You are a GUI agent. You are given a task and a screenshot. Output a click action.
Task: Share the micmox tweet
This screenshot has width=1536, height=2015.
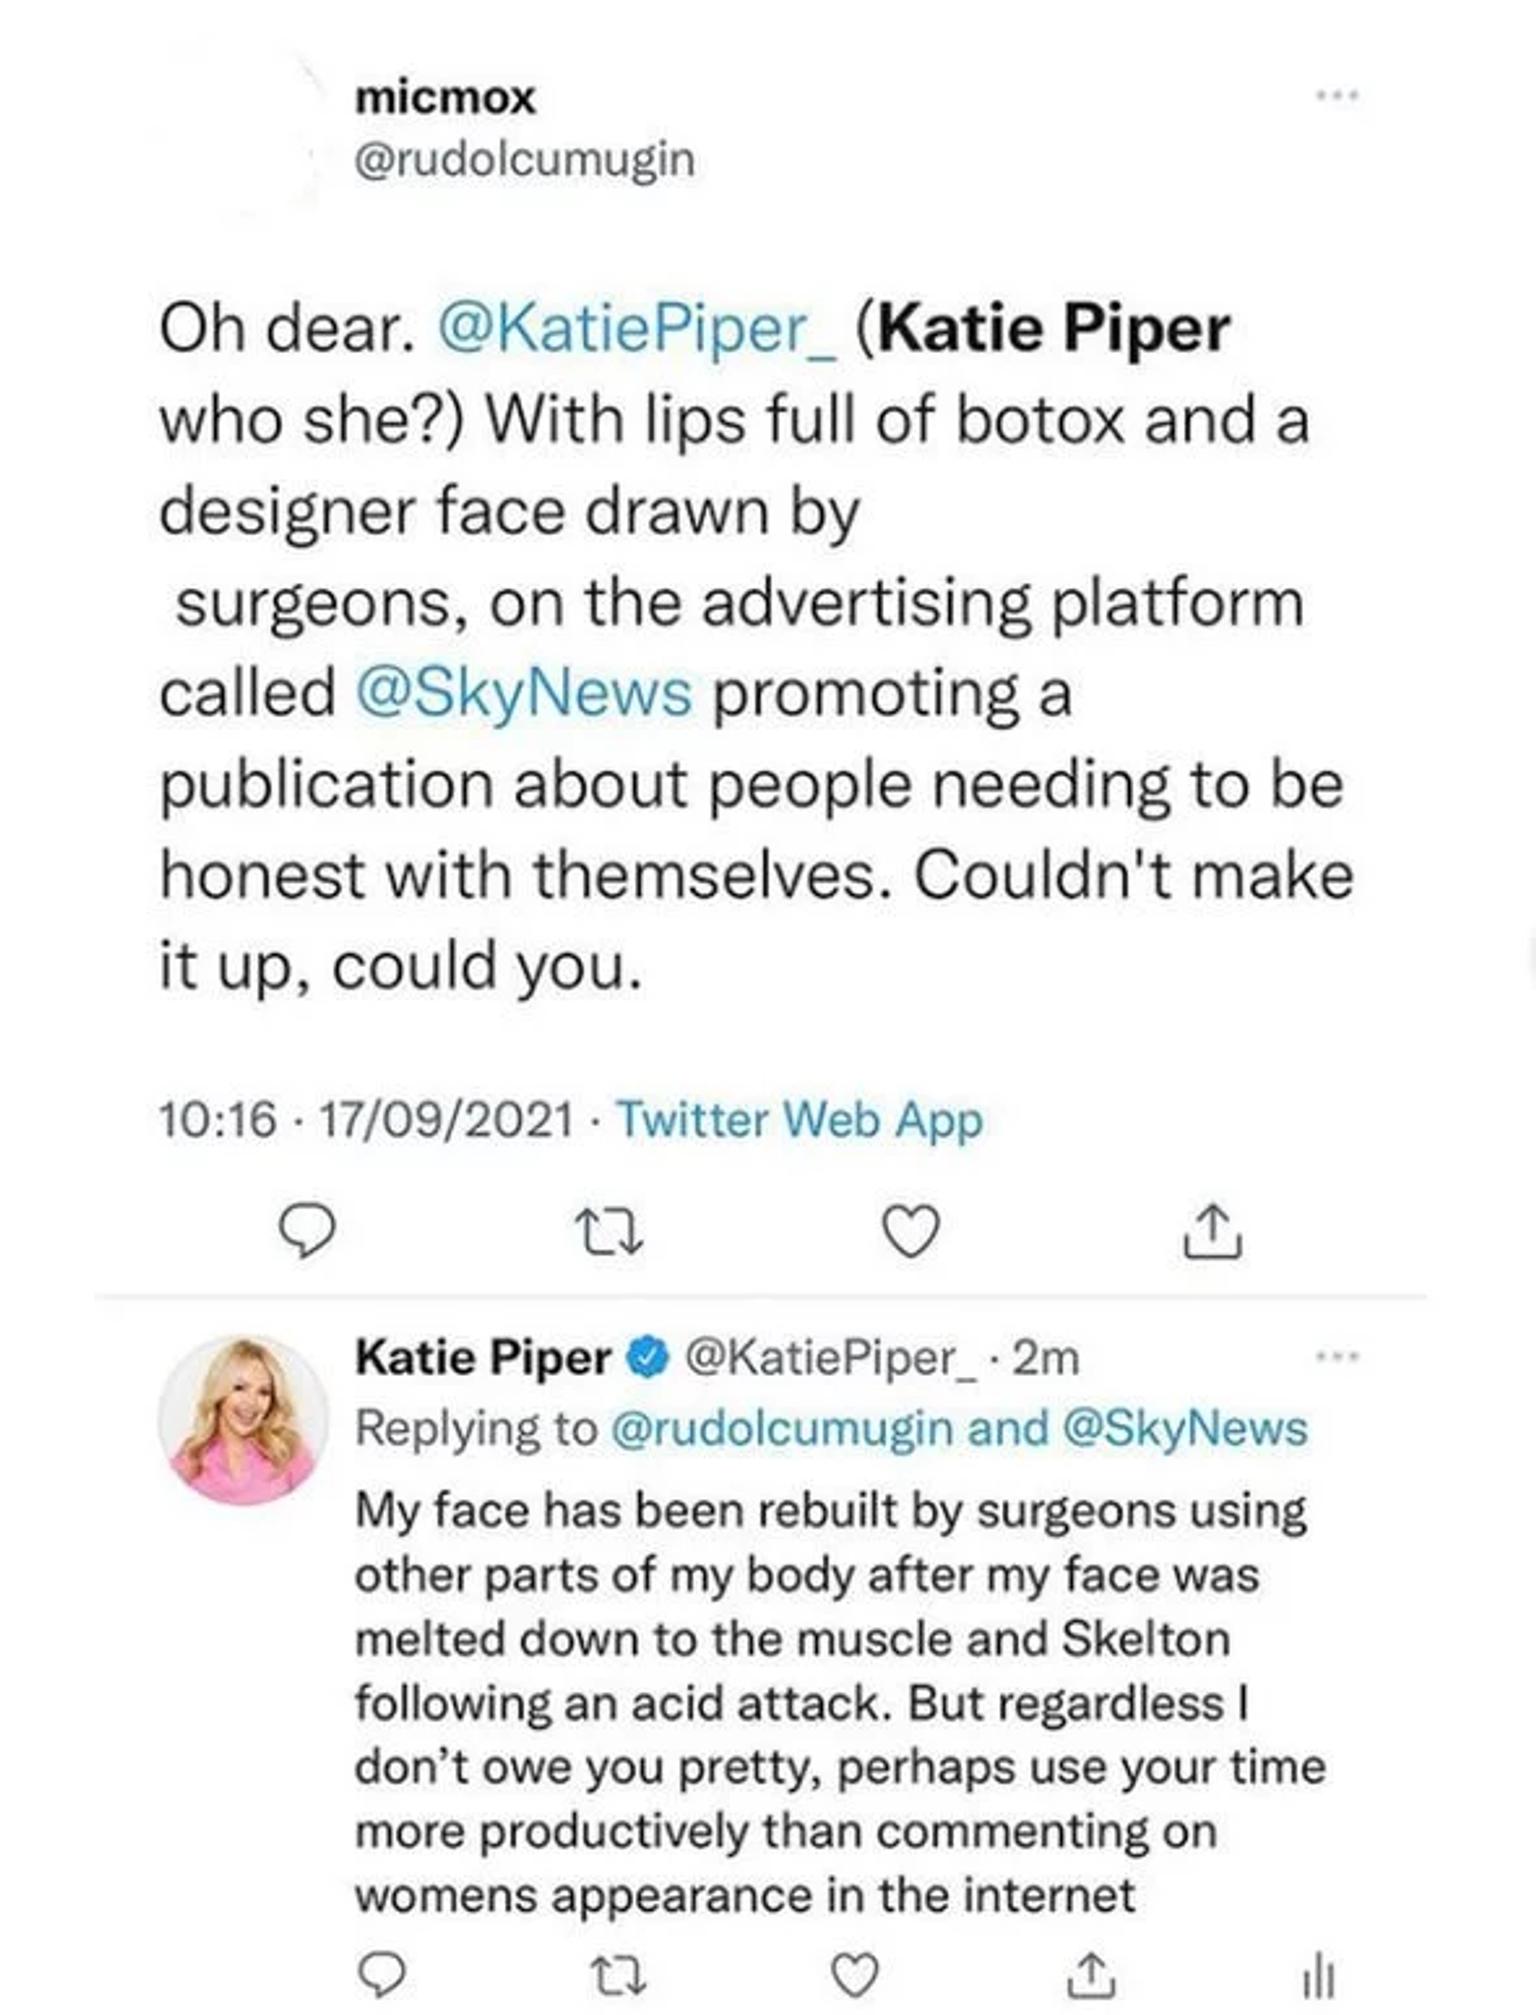(1213, 1230)
